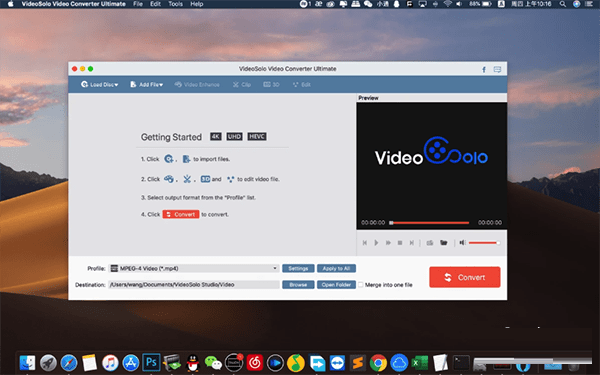Image resolution: width=600 pixels, height=375 pixels.
Task: Click the 3D toolbar button
Action: click(x=271, y=84)
